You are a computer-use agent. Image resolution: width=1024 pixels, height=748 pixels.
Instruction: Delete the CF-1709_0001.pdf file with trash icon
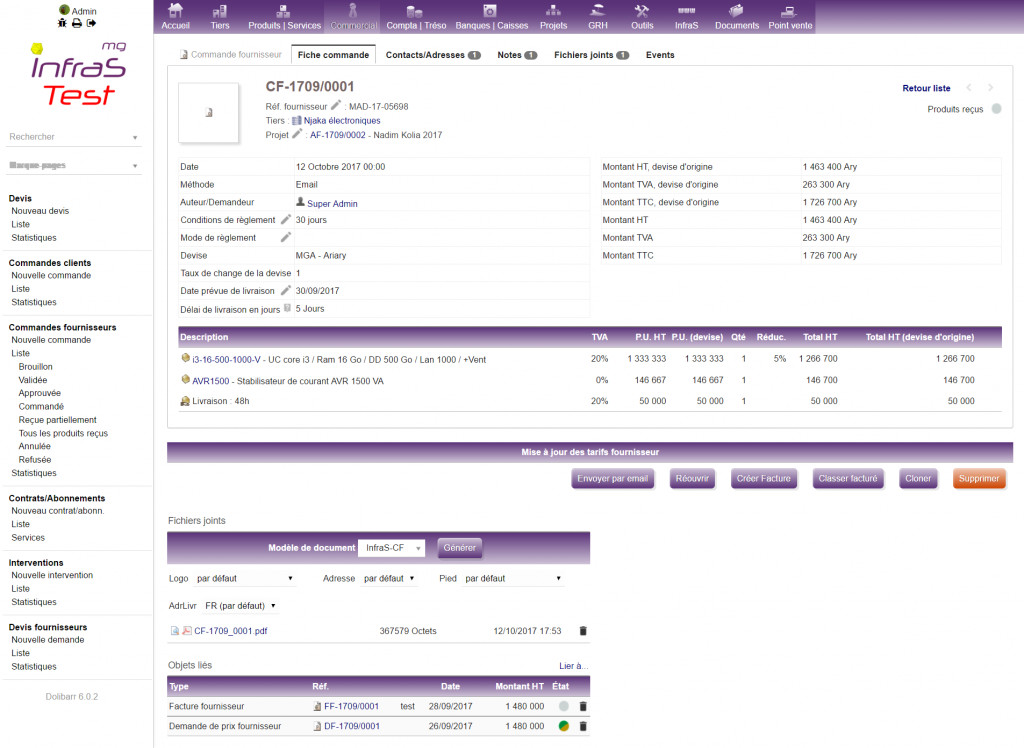tap(583, 630)
